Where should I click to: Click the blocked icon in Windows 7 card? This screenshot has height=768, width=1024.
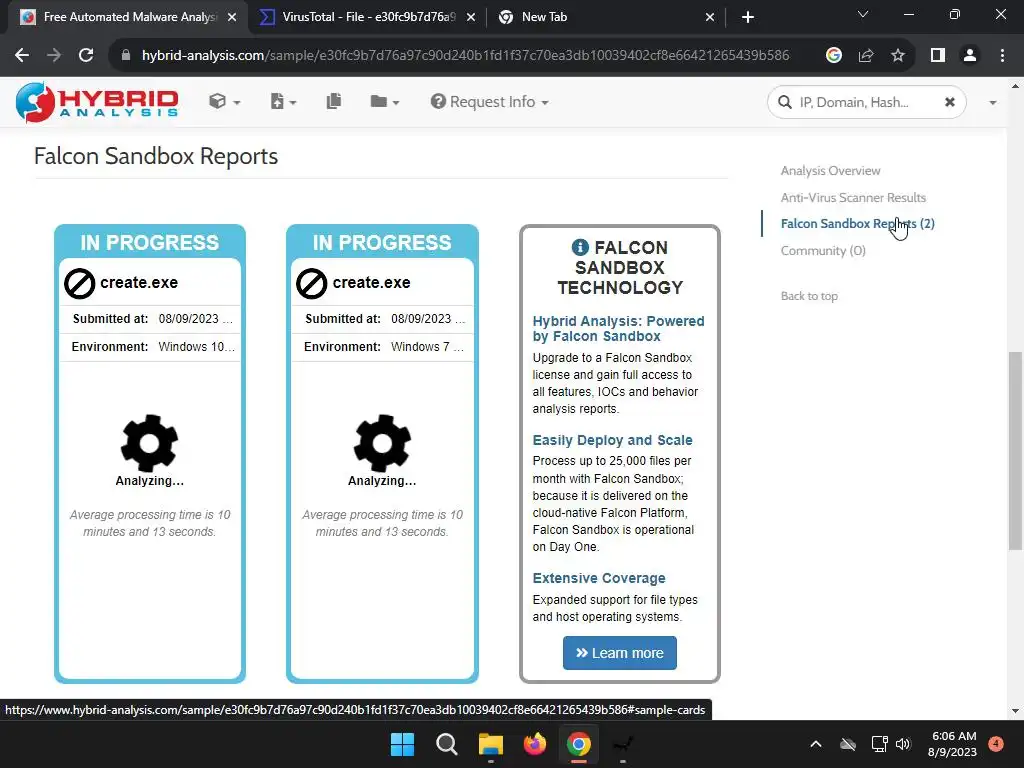point(312,283)
